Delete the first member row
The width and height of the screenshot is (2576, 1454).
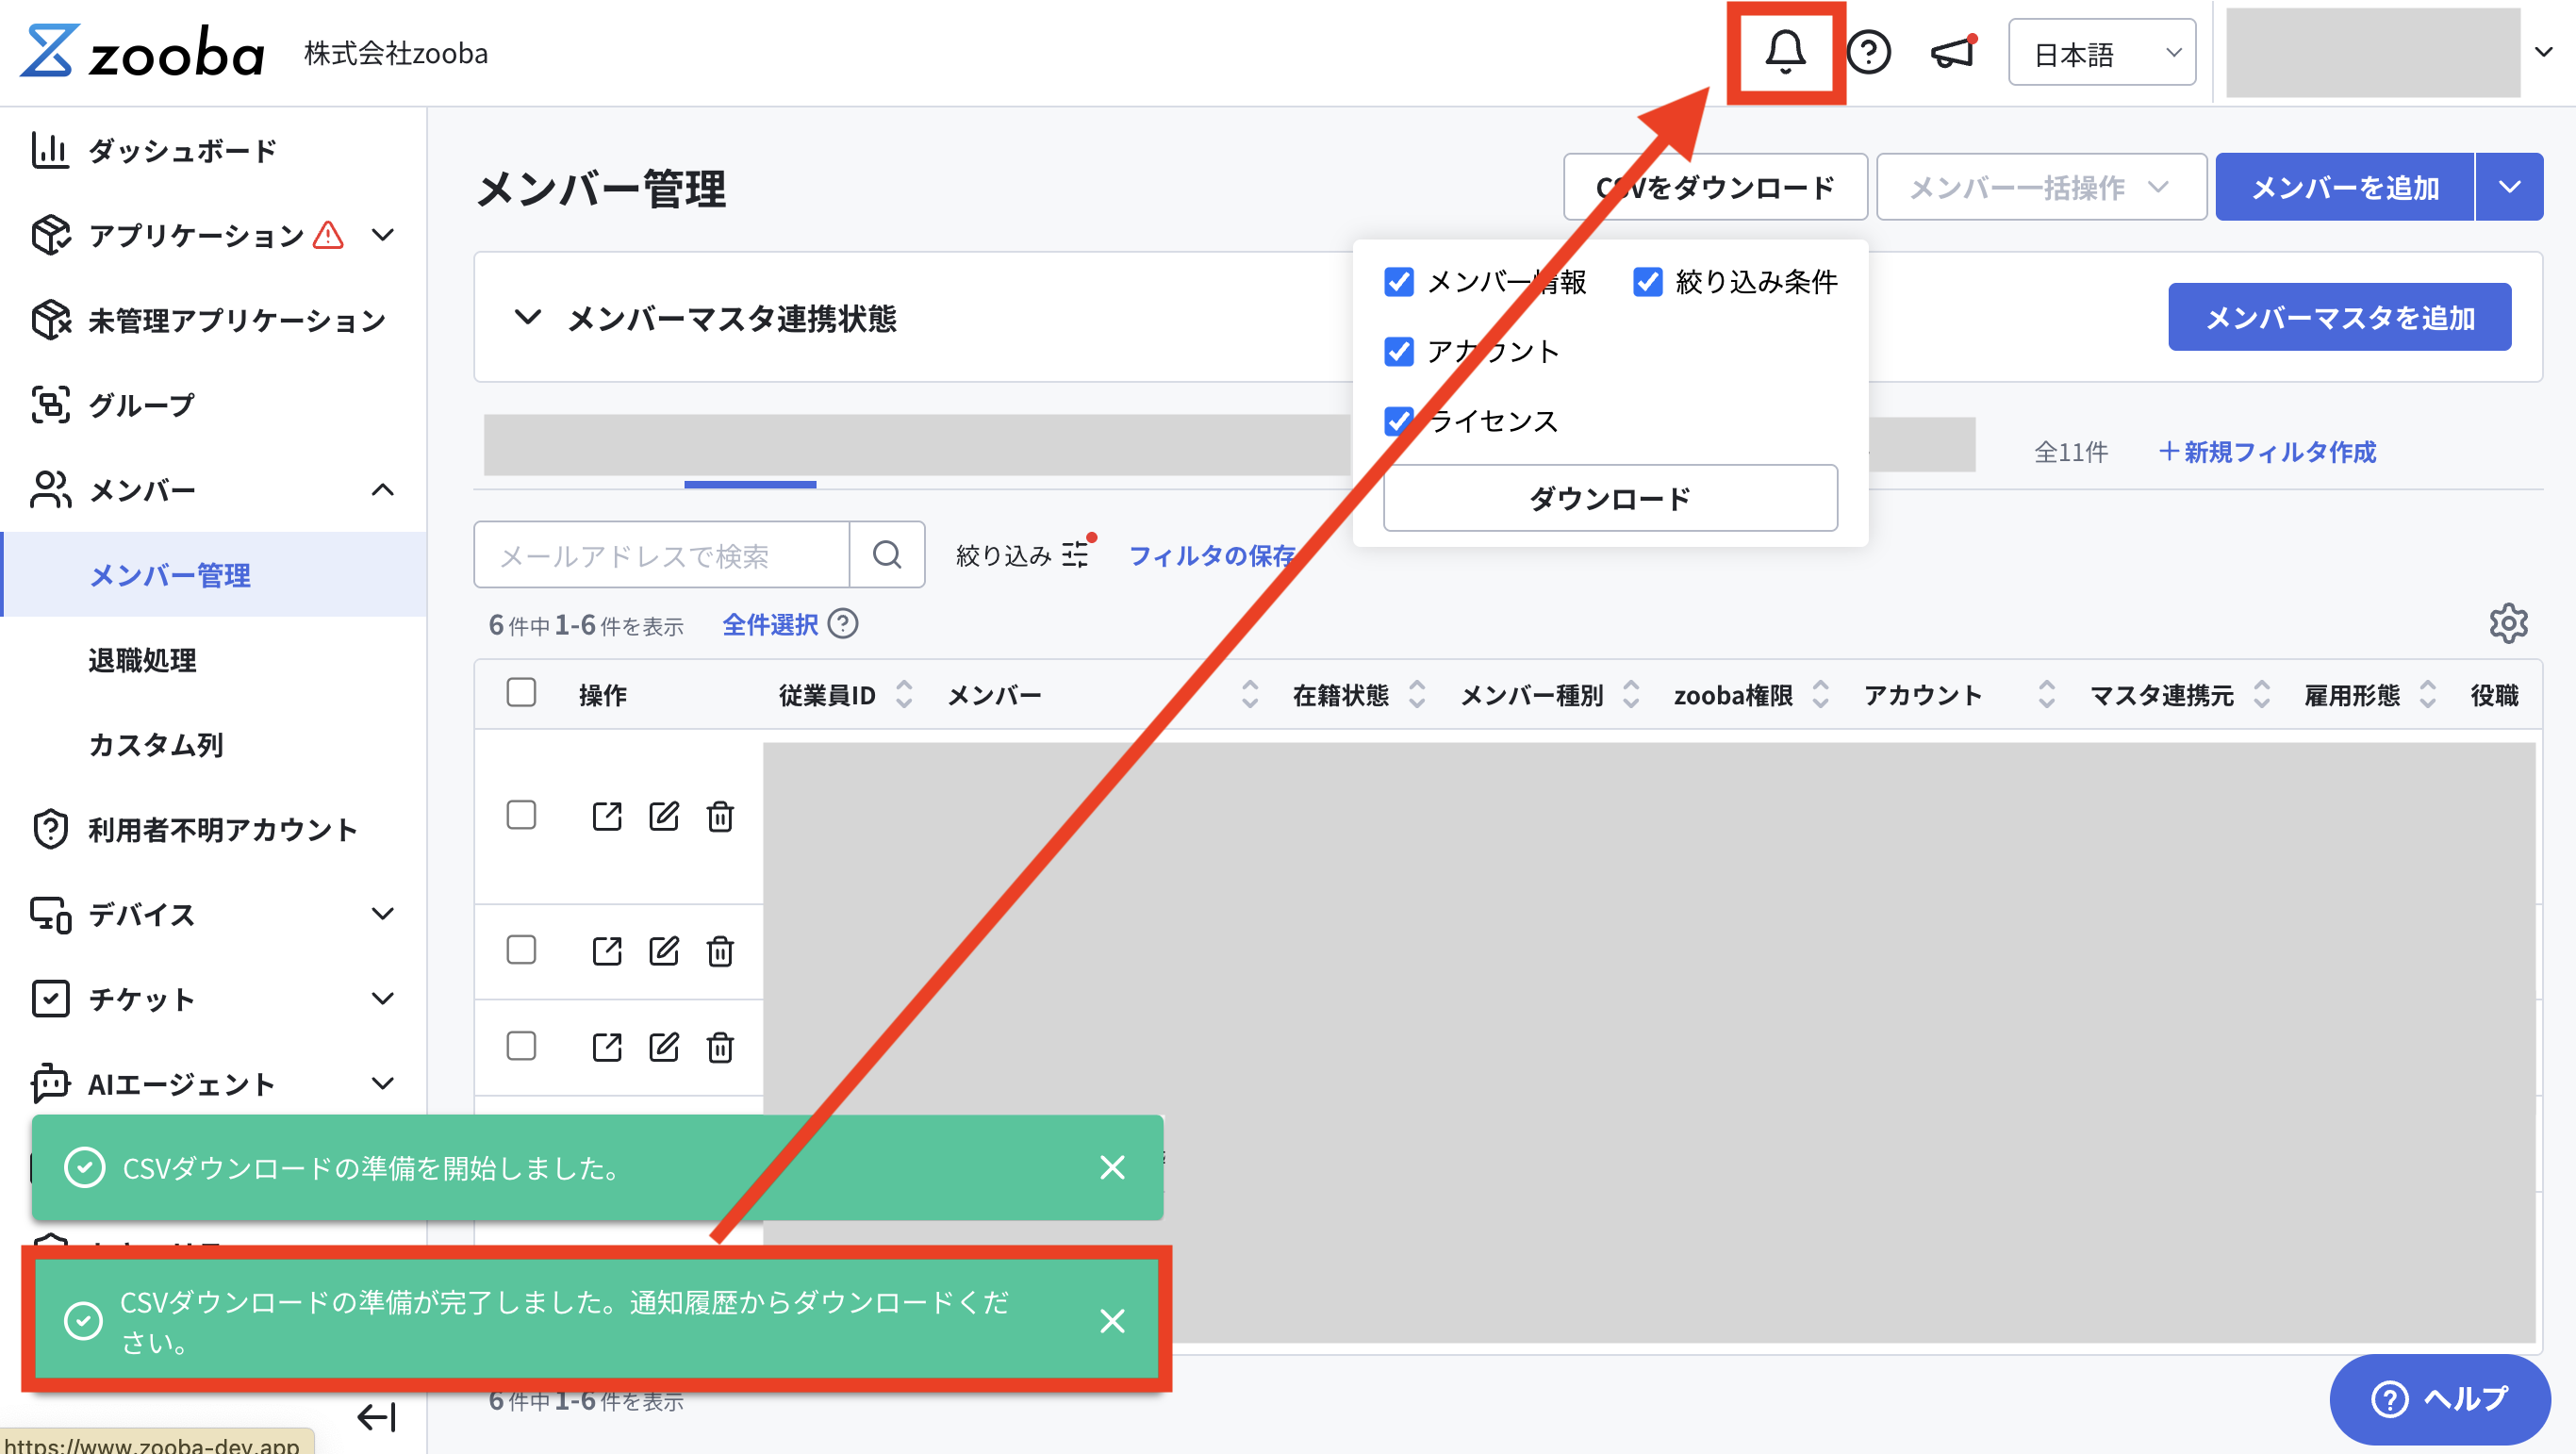click(x=720, y=816)
